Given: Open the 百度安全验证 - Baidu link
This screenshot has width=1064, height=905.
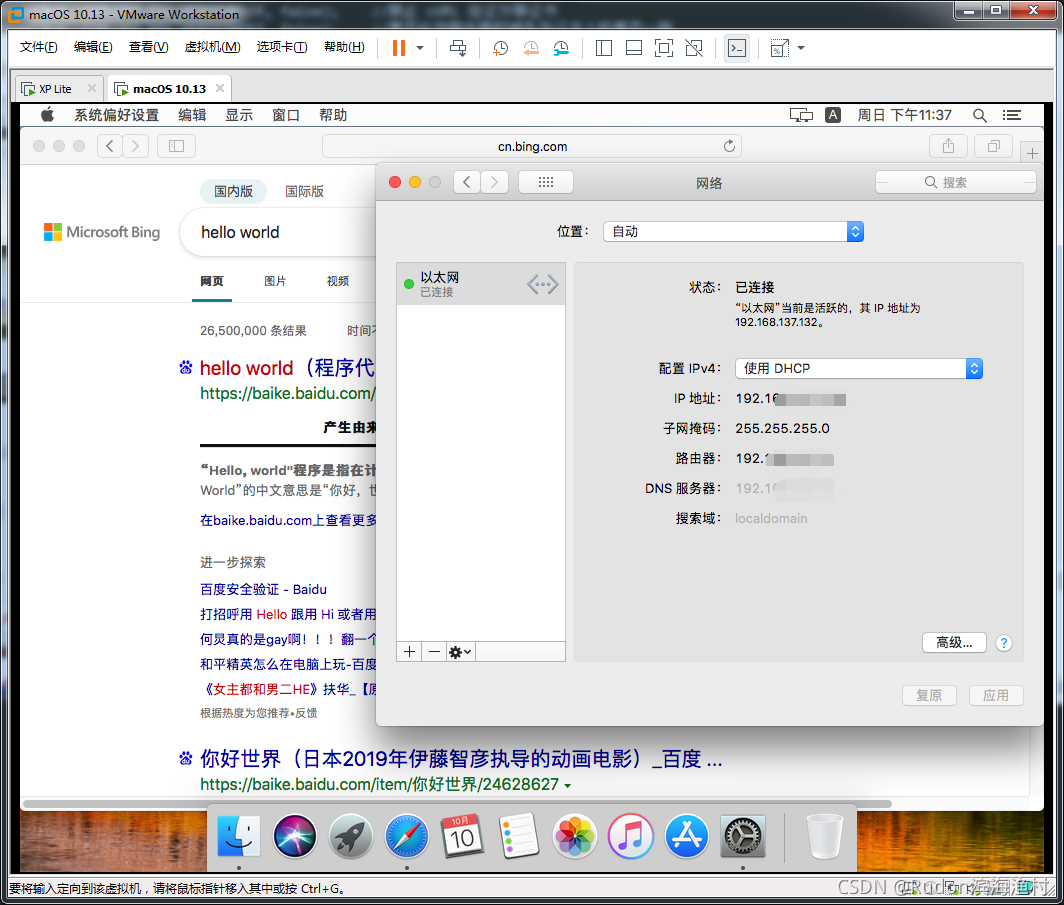Looking at the screenshot, I should (263, 589).
